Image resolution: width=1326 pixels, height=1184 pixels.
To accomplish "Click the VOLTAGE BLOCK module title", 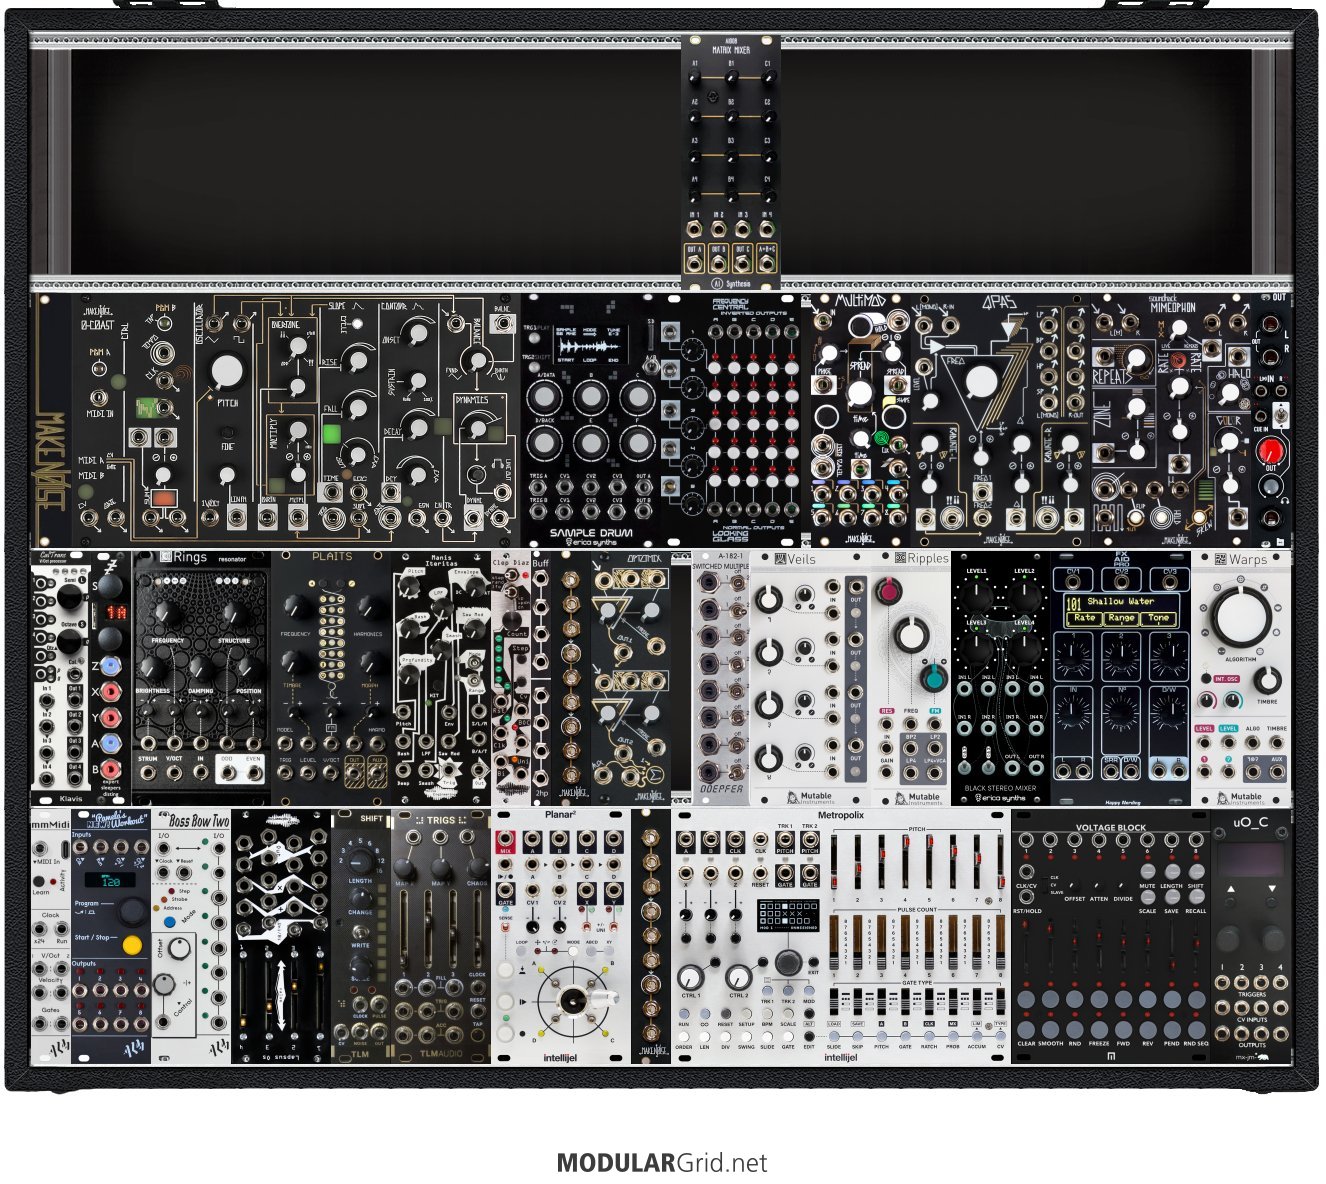I will [x=1111, y=828].
